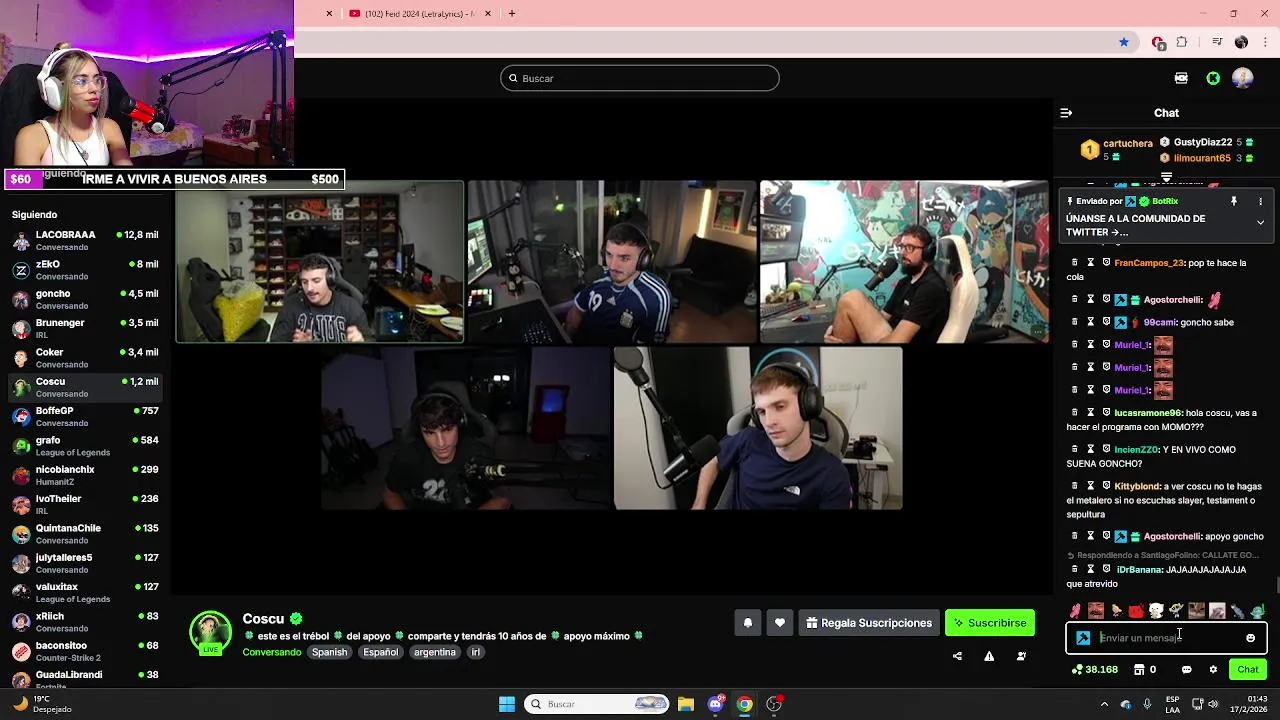Open Chrome from the taskbar
Image resolution: width=1280 pixels, height=720 pixels.
(745, 704)
